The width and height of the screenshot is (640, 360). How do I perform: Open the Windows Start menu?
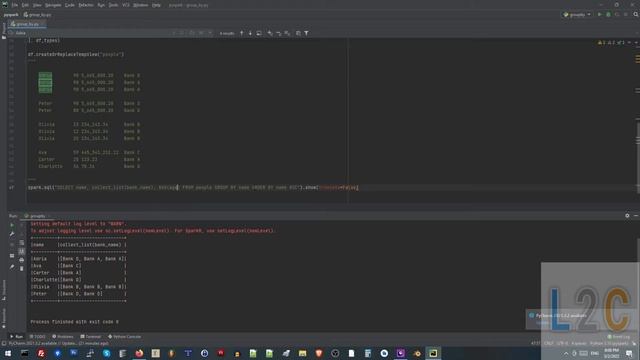pos(8,353)
